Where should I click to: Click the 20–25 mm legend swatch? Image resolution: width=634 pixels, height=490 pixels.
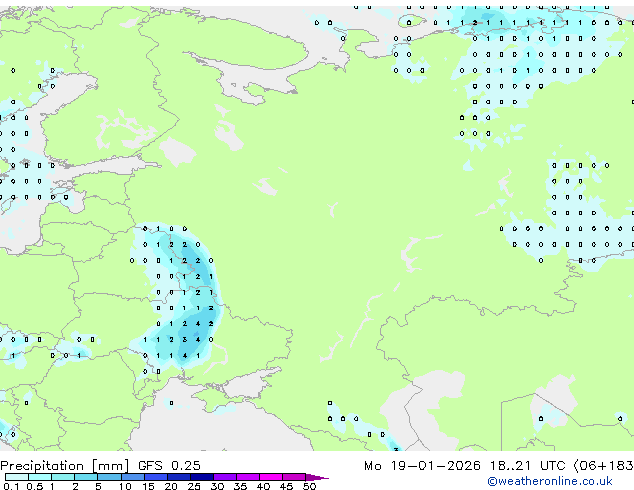point(178,477)
